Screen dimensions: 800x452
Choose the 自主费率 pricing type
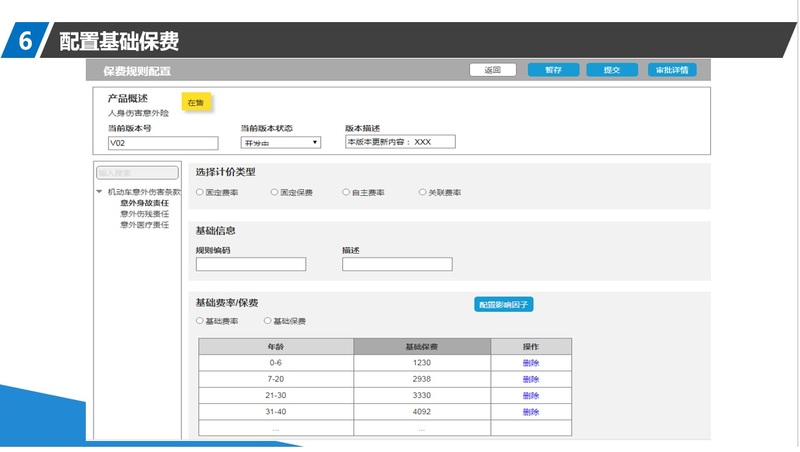[x=346, y=192]
